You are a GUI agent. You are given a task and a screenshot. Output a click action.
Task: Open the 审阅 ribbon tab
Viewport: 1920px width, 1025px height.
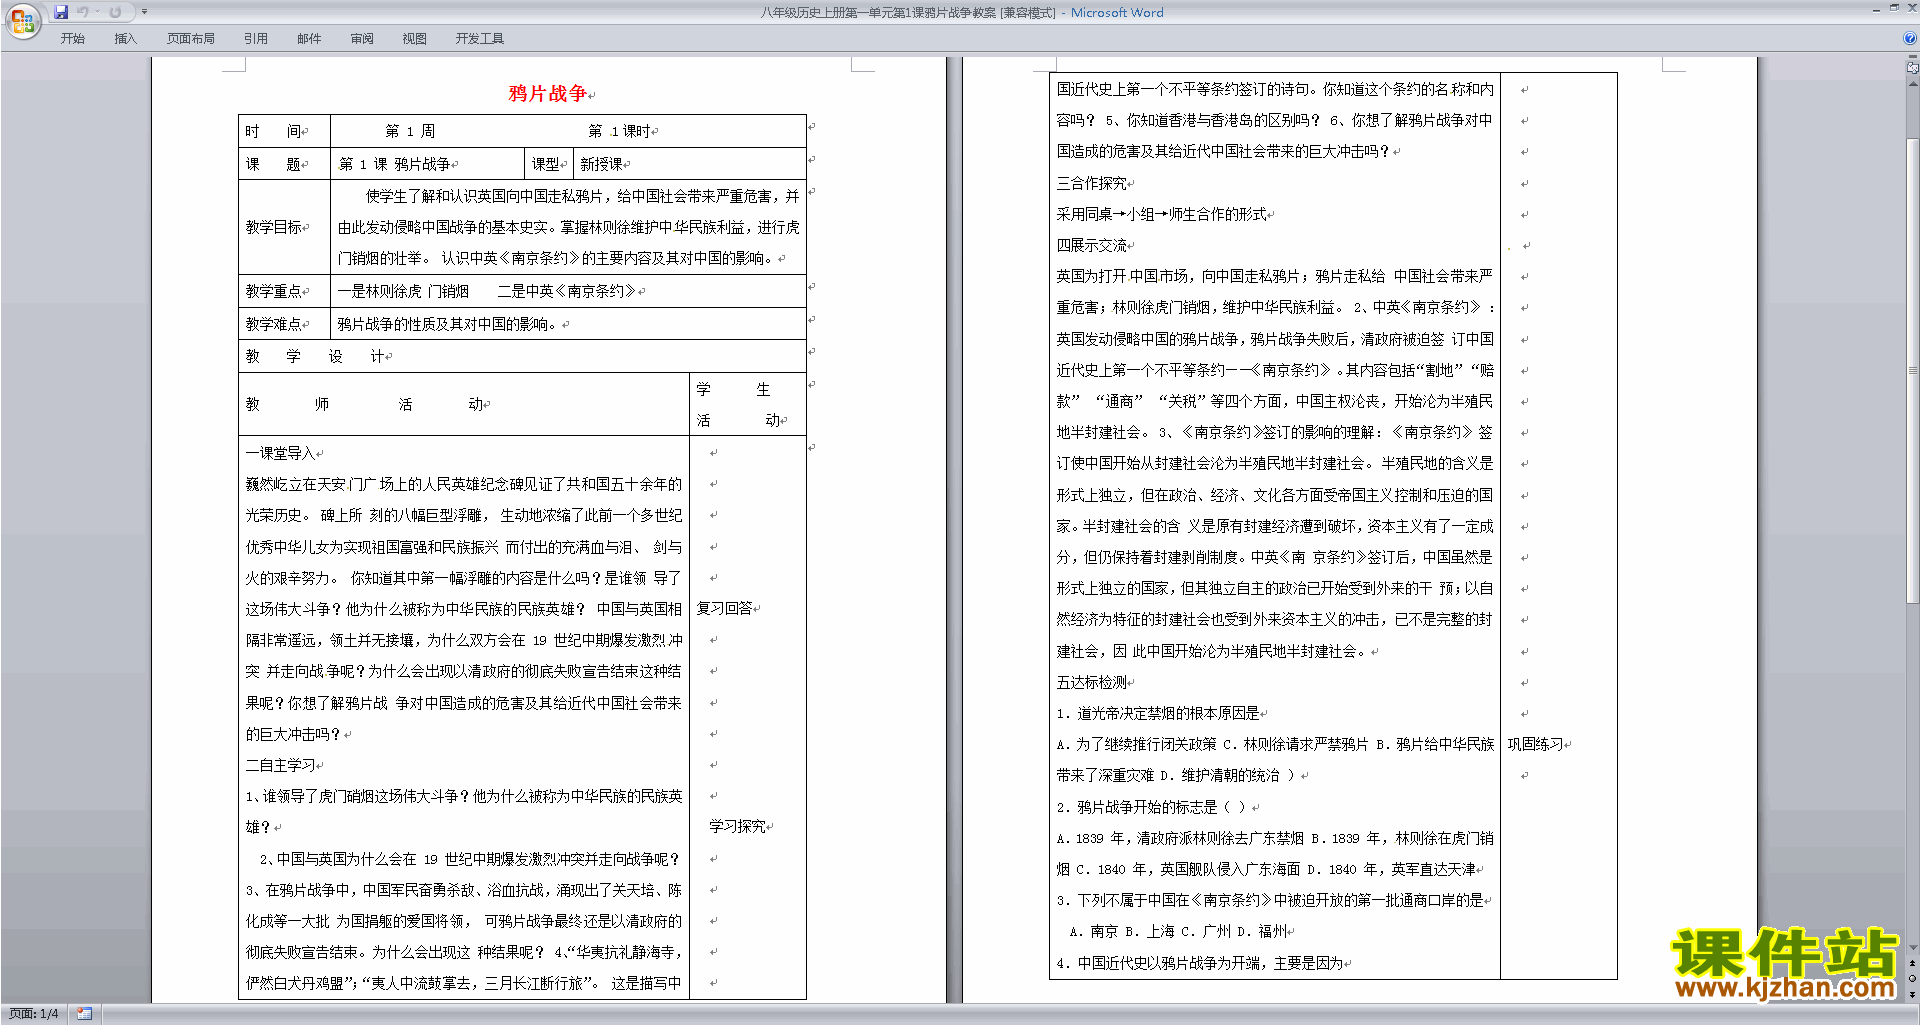tap(362, 39)
